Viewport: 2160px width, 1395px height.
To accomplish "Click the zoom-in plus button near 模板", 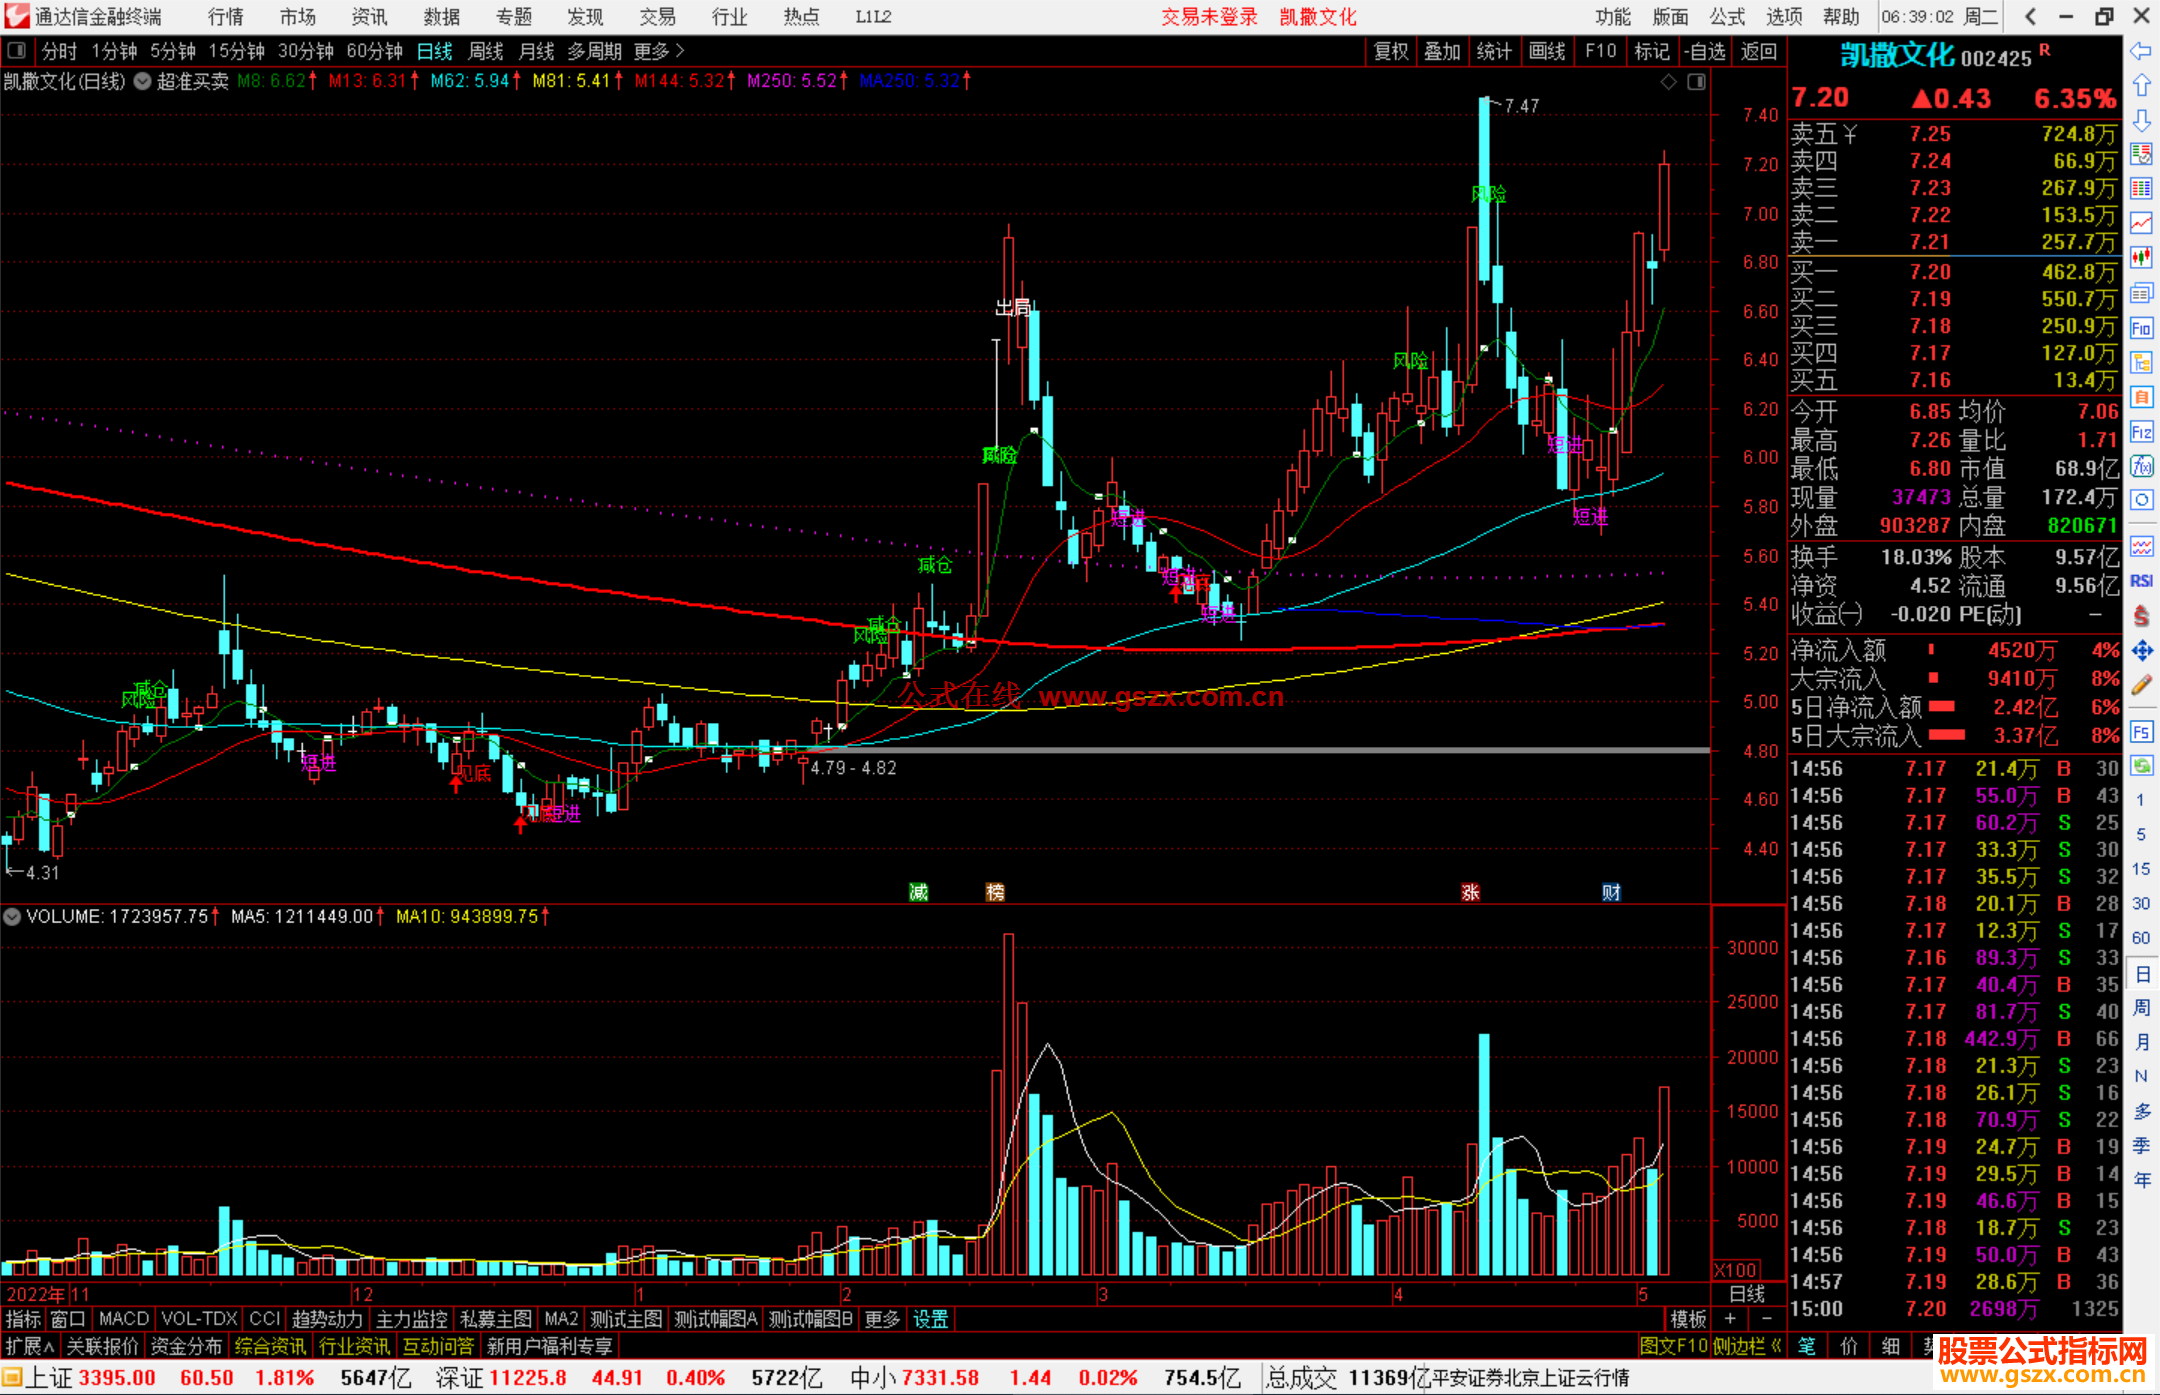I will click(x=1730, y=1319).
